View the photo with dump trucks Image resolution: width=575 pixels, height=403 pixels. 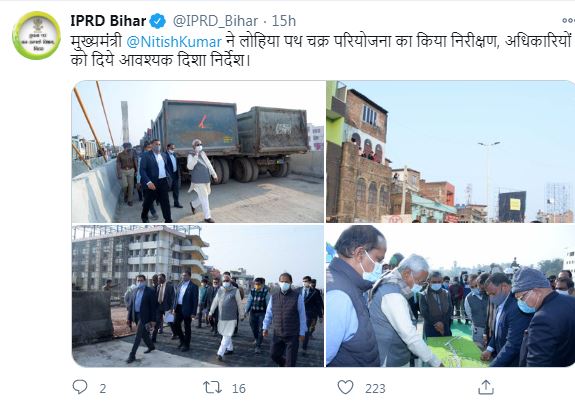(198, 151)
